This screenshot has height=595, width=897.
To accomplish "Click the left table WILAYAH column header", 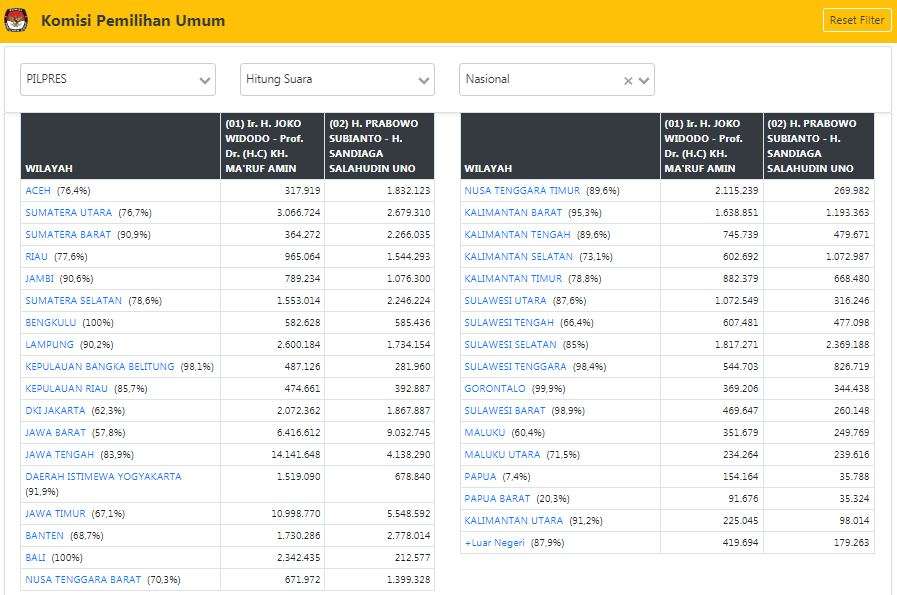I will point(49,169).
